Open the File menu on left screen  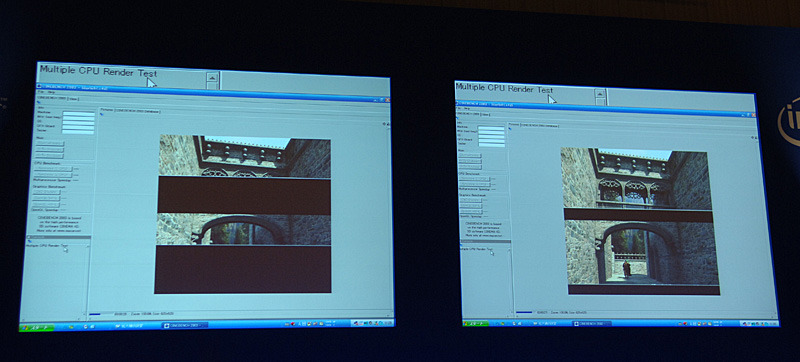click(41, 92)
